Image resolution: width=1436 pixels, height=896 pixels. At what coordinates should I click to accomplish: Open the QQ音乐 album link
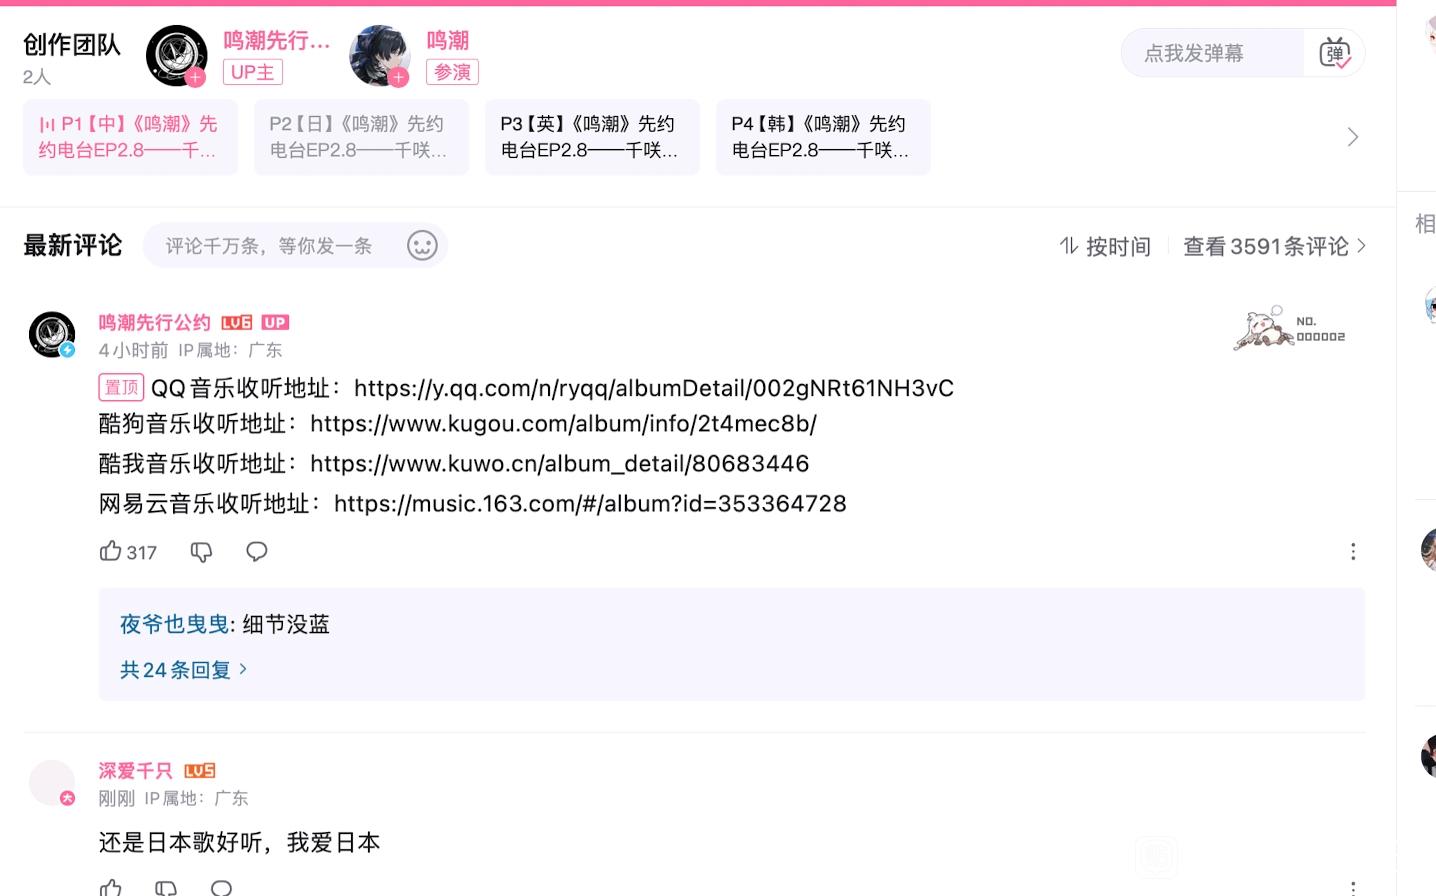pyautogui.click(x=653, y=388)
